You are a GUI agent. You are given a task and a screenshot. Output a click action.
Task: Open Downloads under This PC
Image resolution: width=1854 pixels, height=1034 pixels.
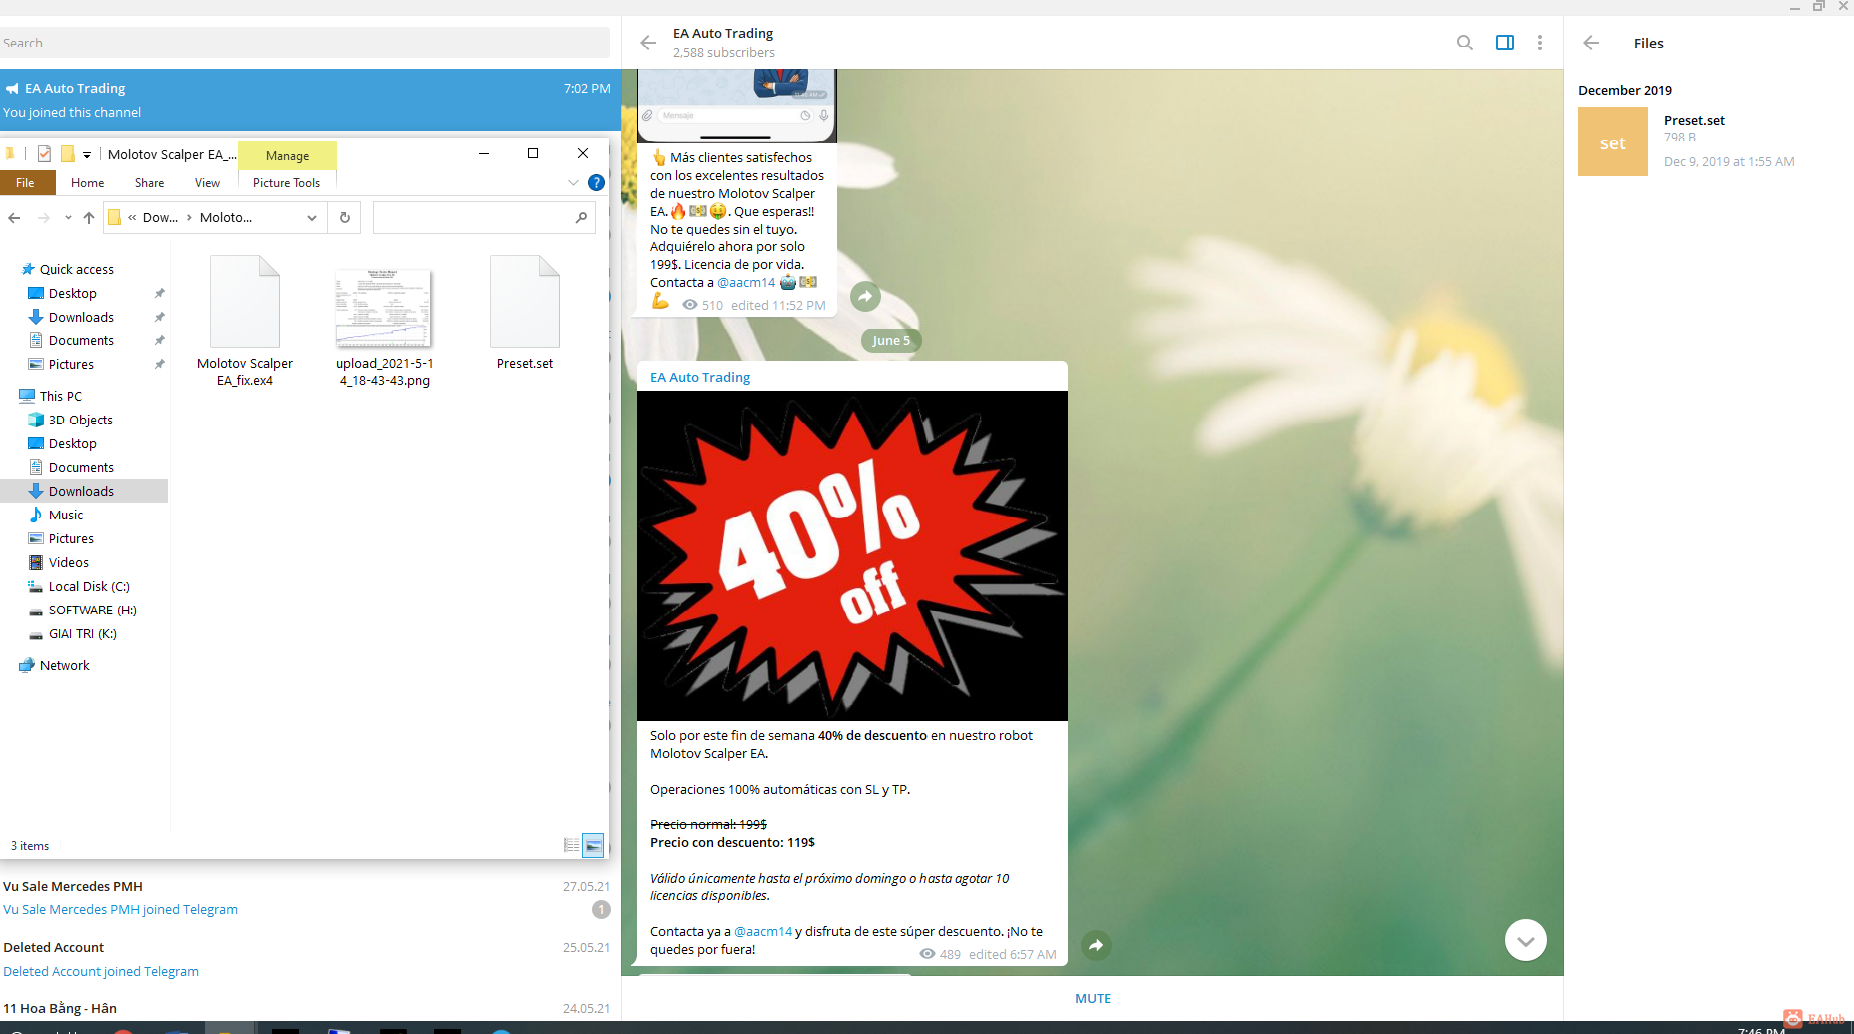pyautogui.click(x=81, y=491)
